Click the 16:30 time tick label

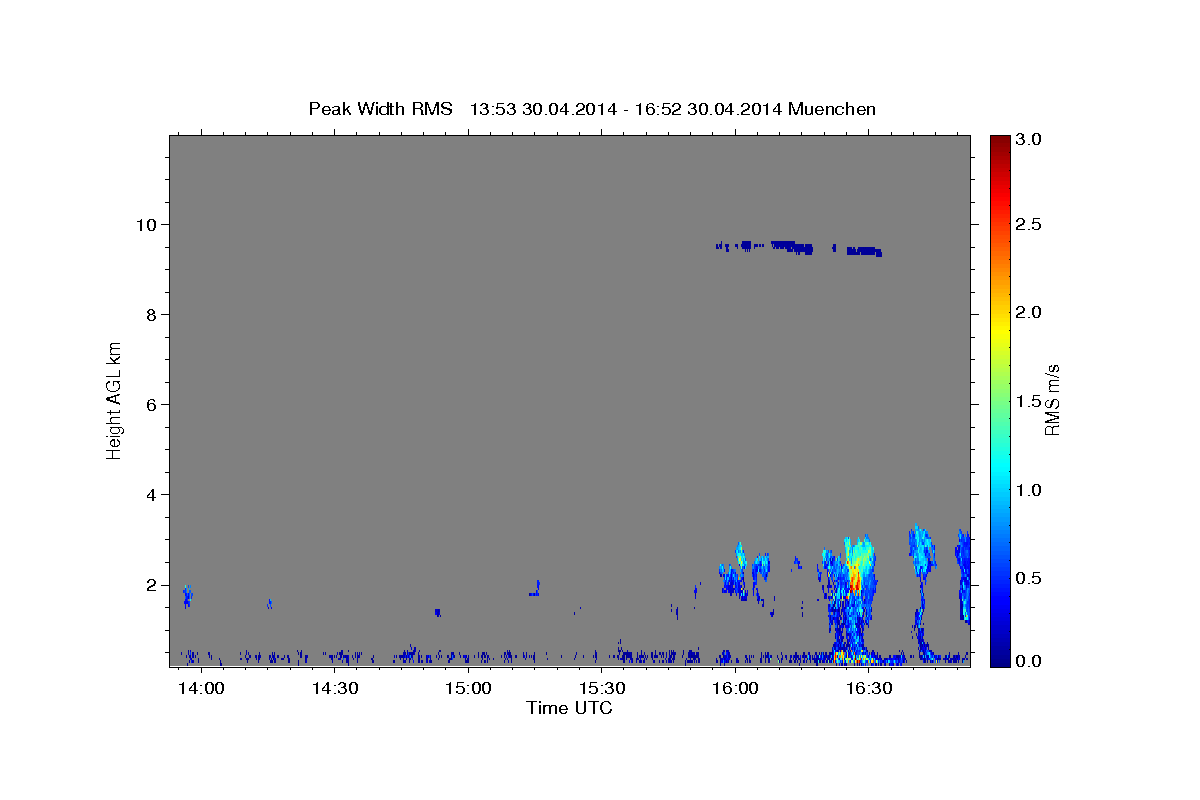[x=869, y=689]
